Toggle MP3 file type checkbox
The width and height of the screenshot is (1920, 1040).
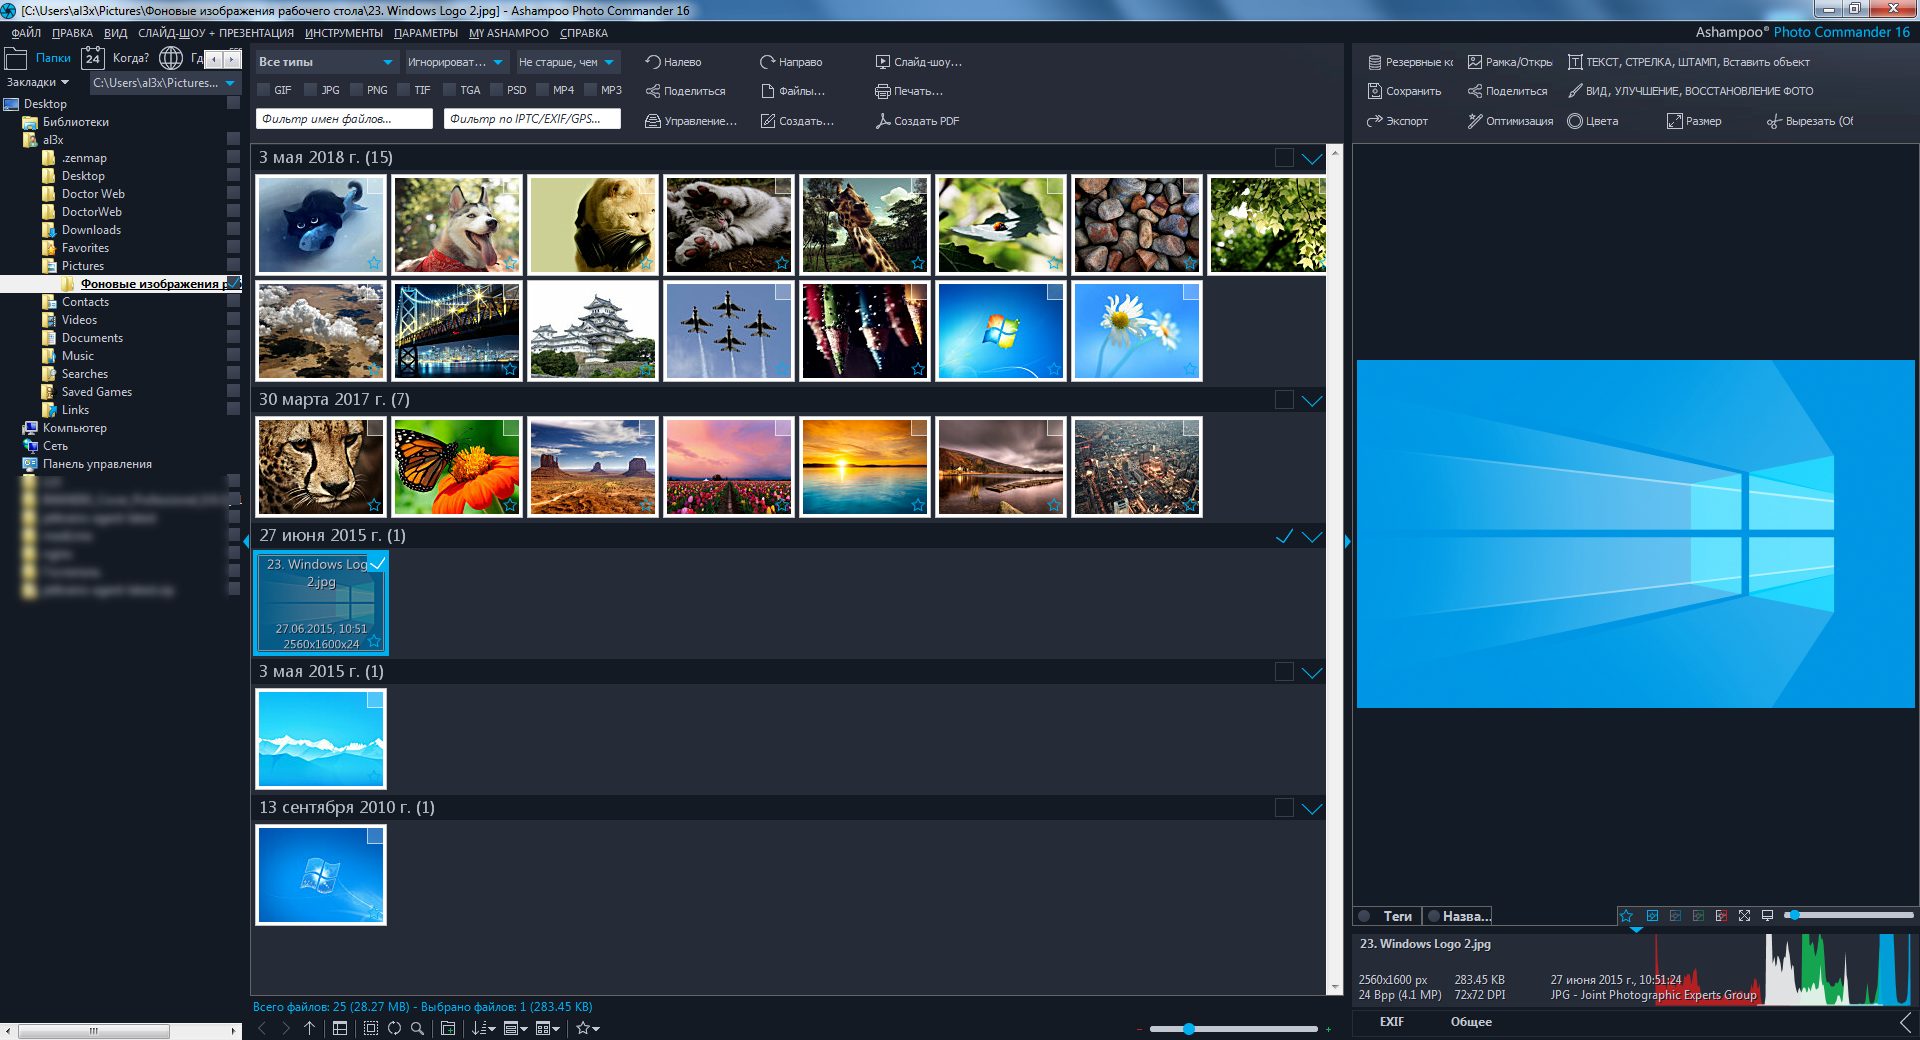tap(590, 90)
